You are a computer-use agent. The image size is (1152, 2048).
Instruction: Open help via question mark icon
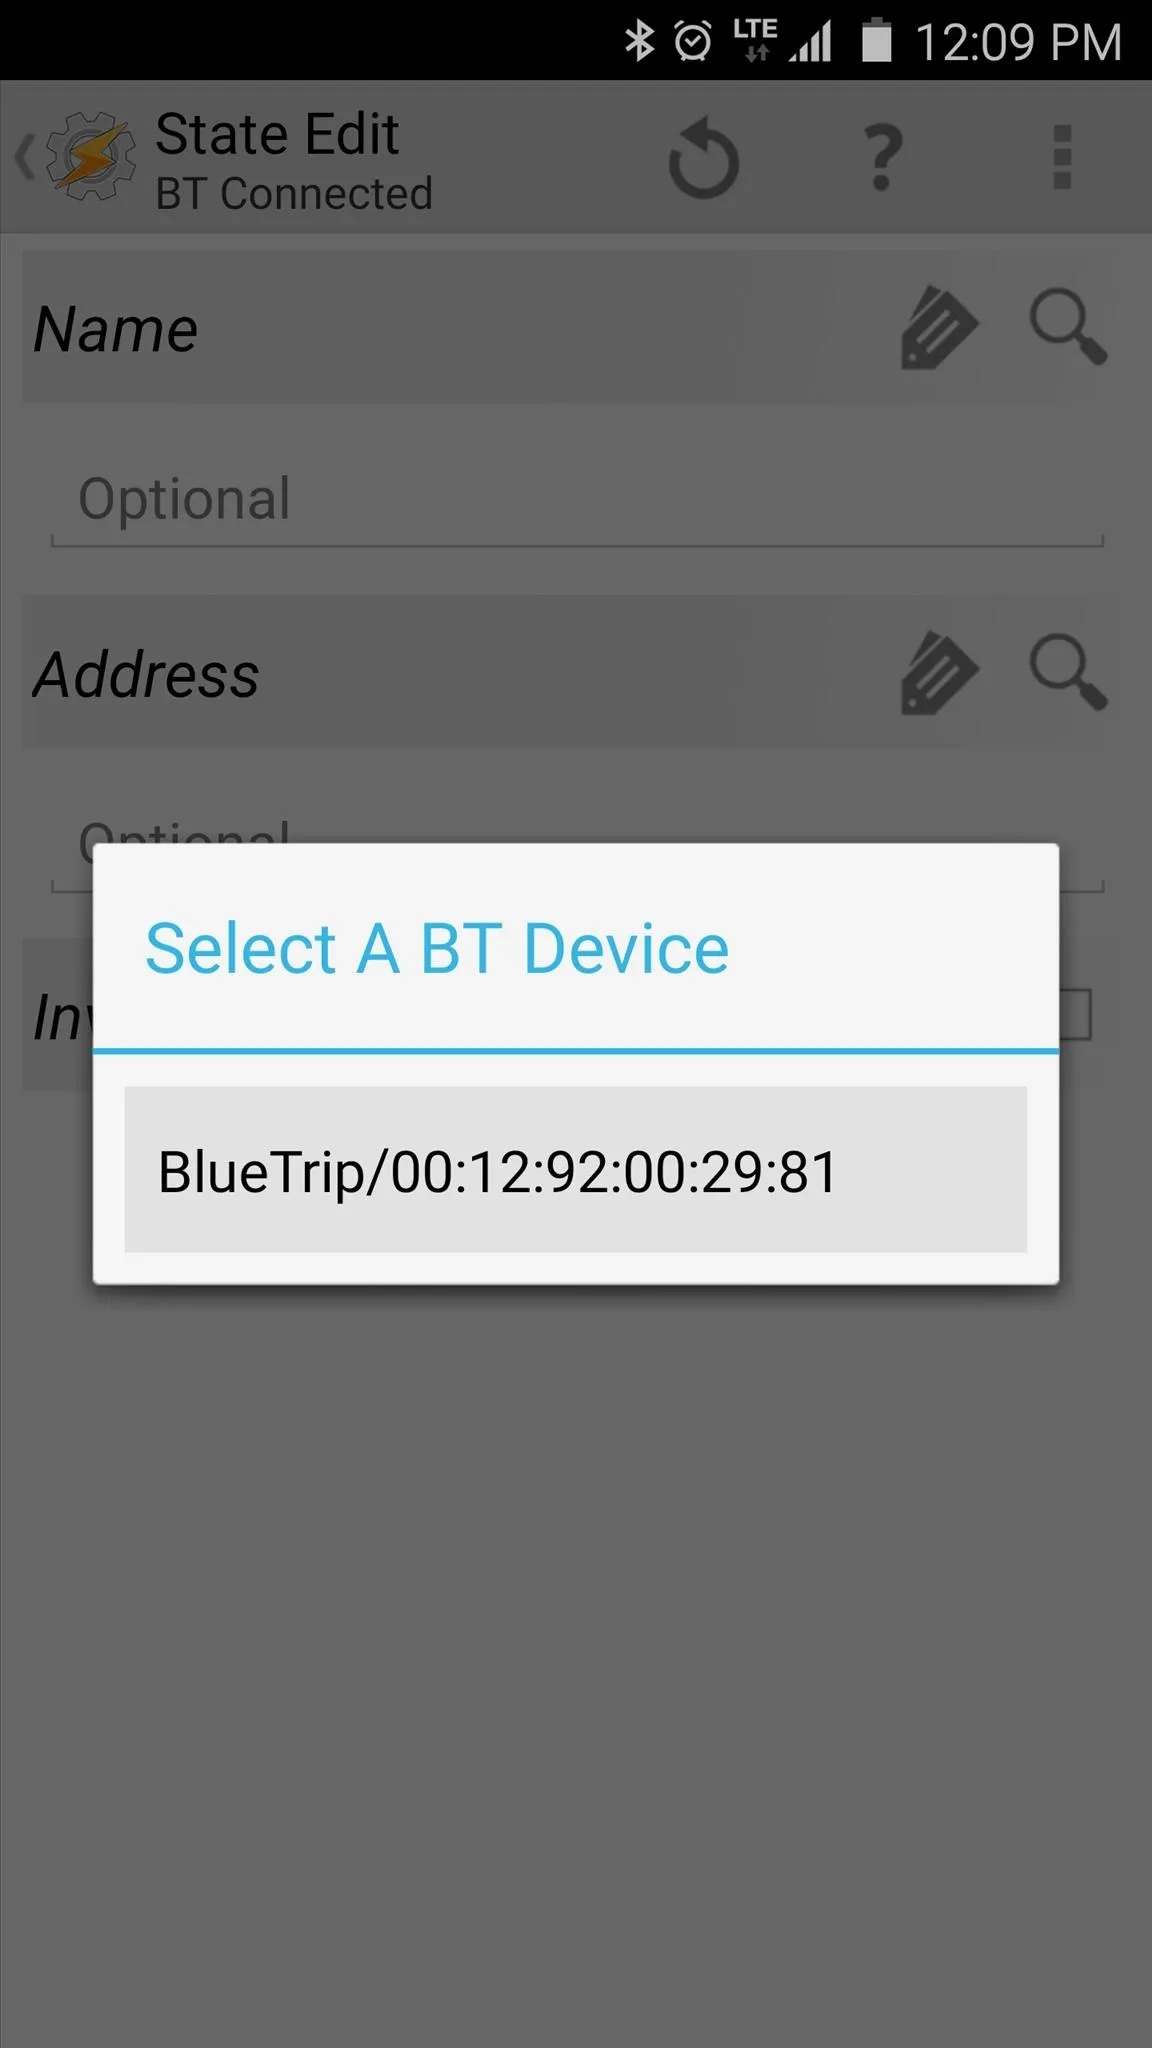click(x=882, y=157)
